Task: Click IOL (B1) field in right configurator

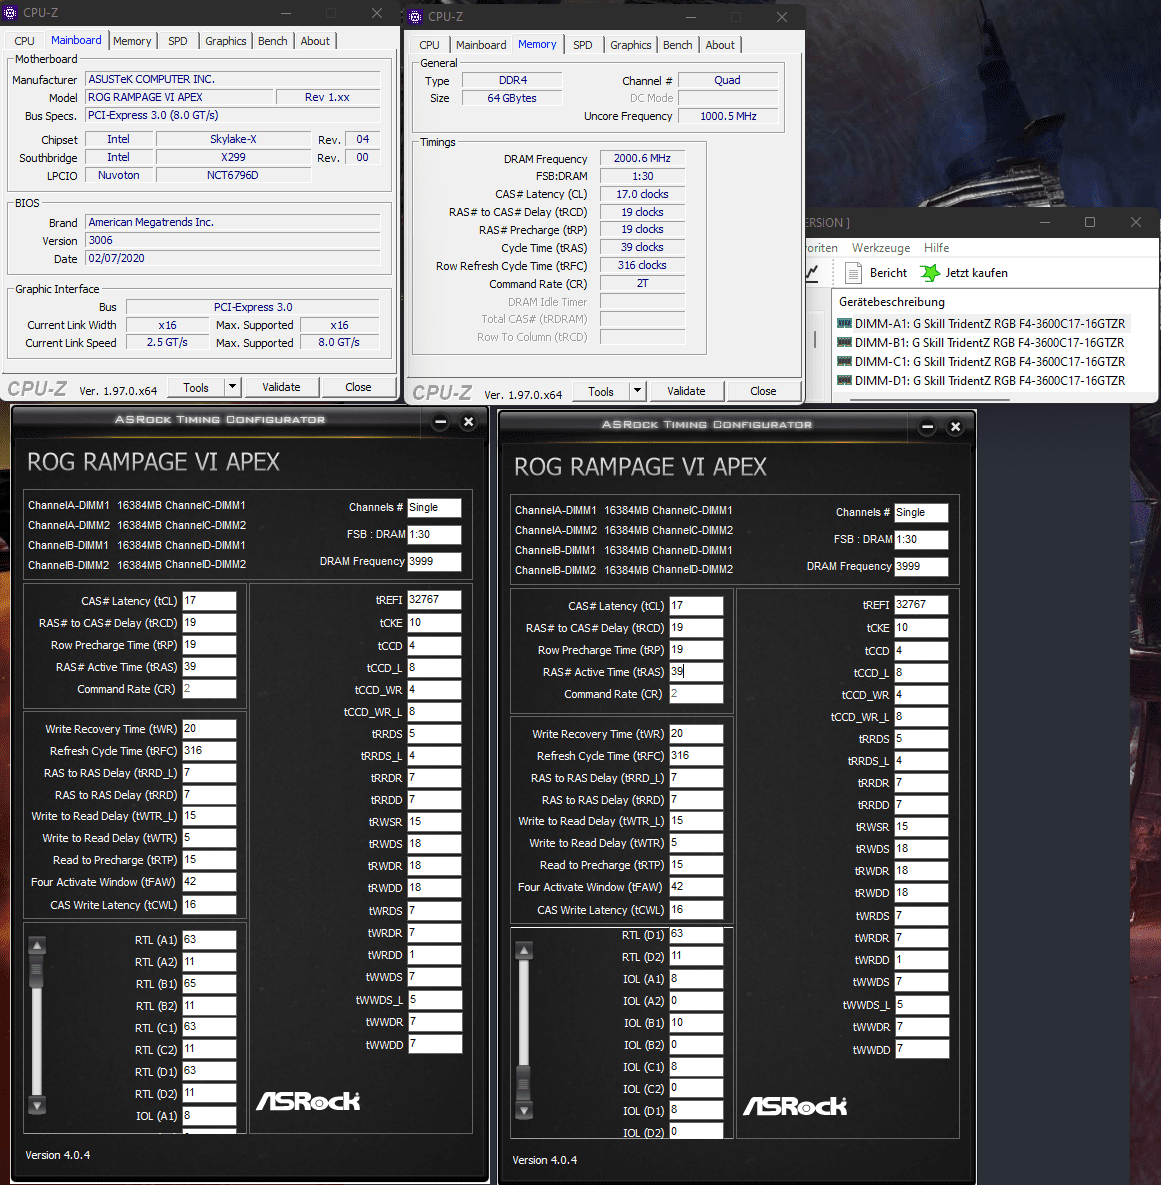Action: pos(696,1023)
